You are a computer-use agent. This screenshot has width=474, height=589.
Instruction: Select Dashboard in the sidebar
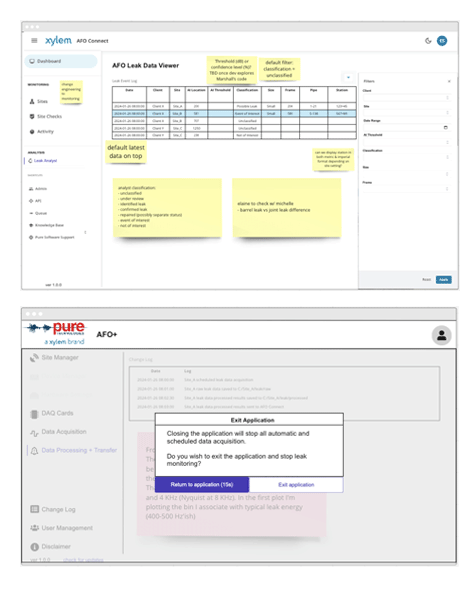(x=61, y=61)
